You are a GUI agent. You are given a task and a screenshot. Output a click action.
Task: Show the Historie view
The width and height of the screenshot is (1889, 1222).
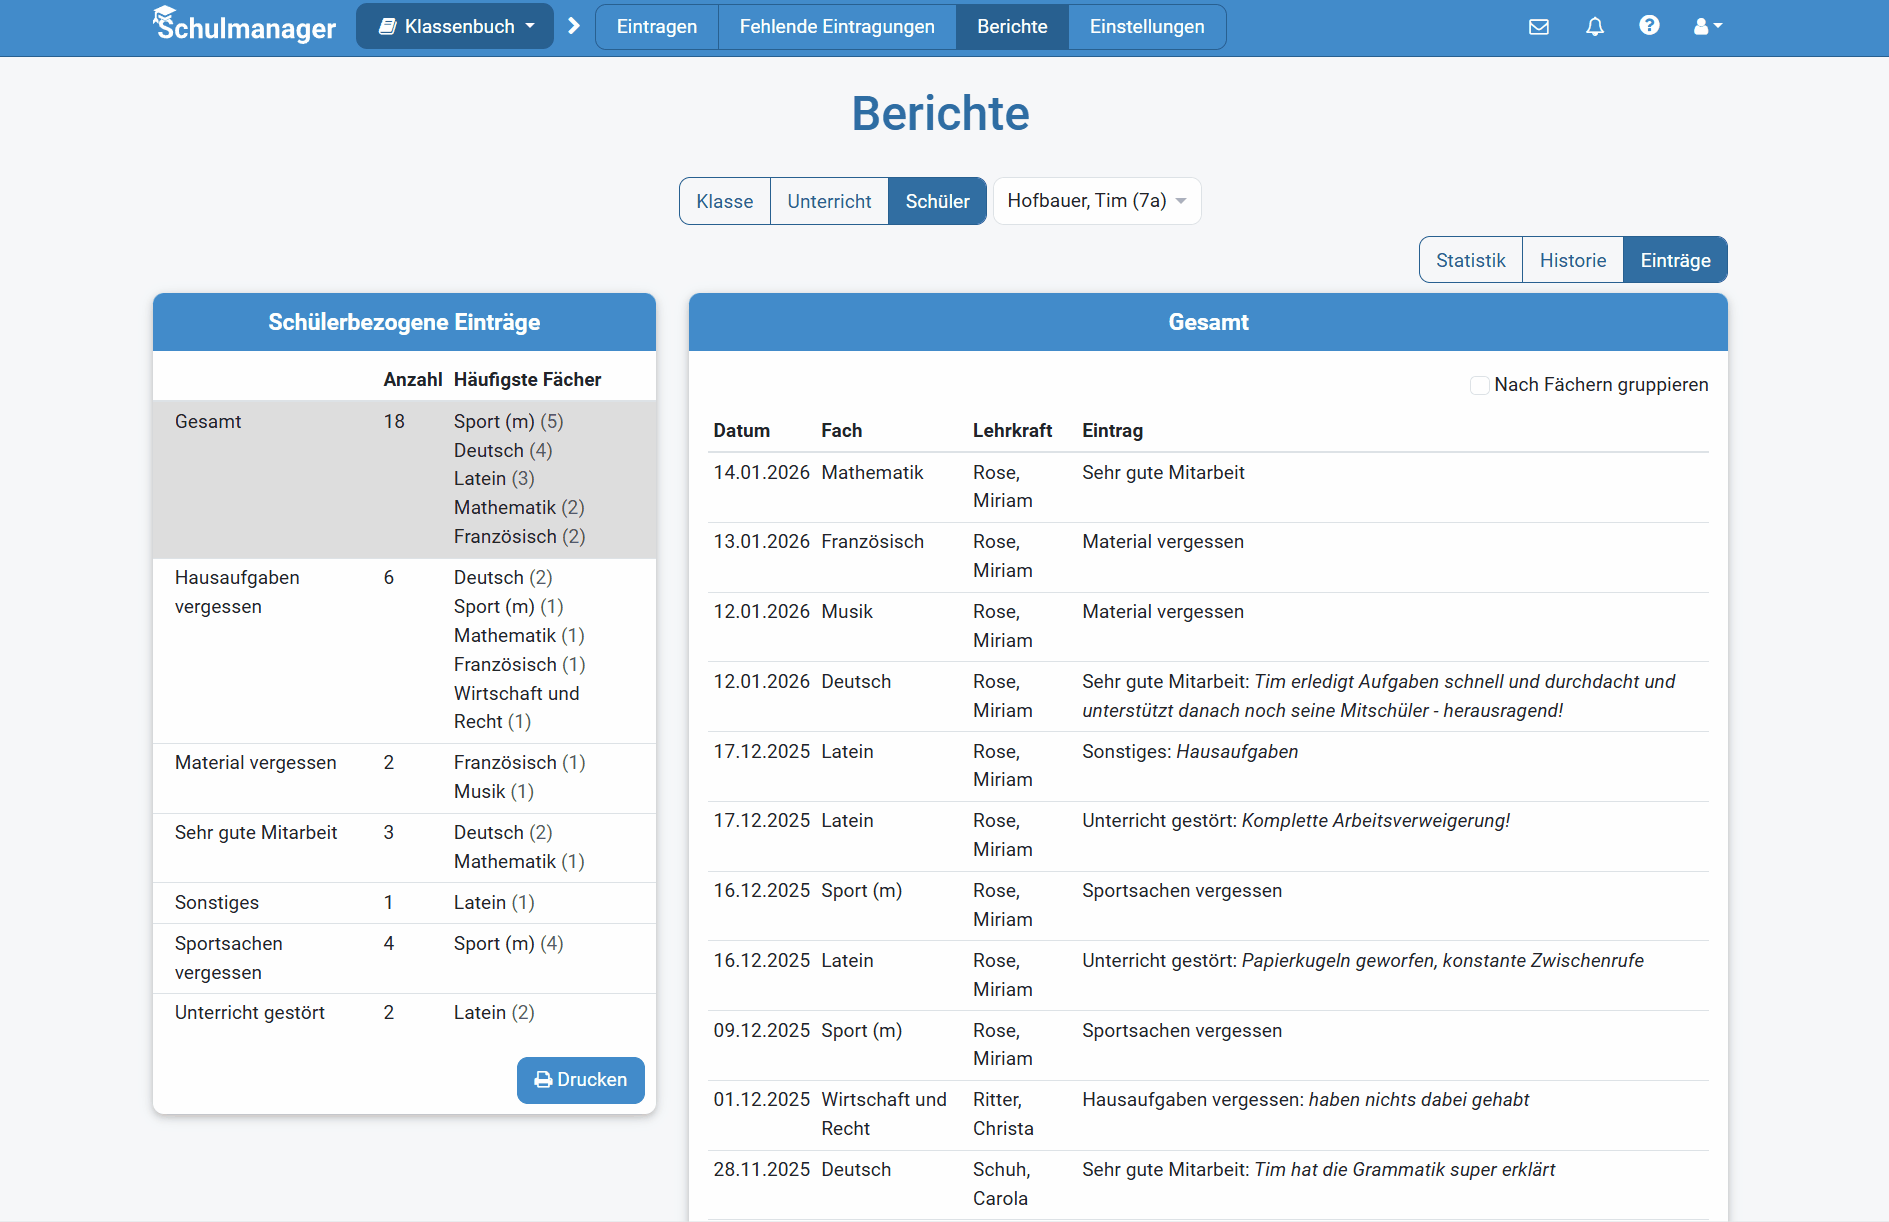pyautogui.click(x=1572, y=260)
